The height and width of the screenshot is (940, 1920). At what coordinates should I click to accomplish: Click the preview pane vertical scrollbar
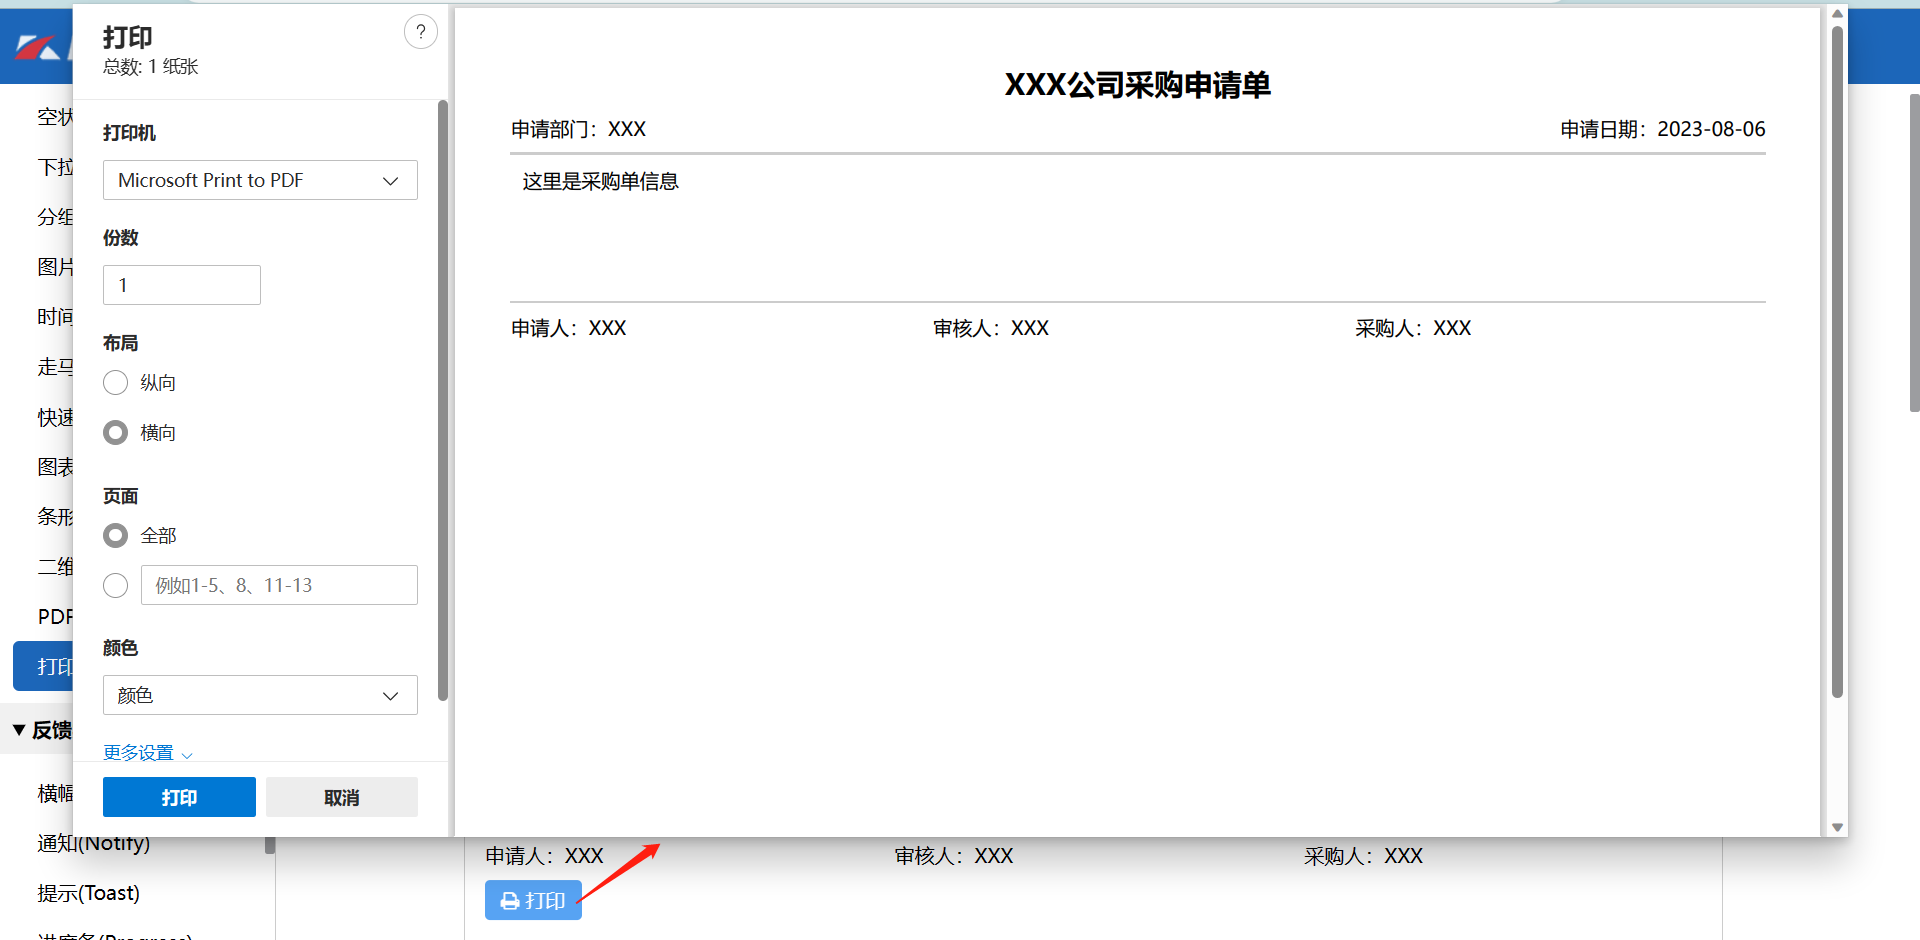click(1837, 360)
